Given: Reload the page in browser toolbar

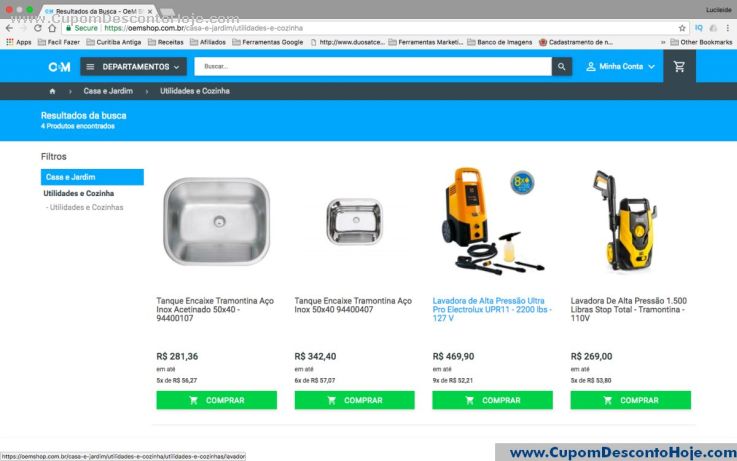Looking at the screenshot, I should click(x=38, y=28).
